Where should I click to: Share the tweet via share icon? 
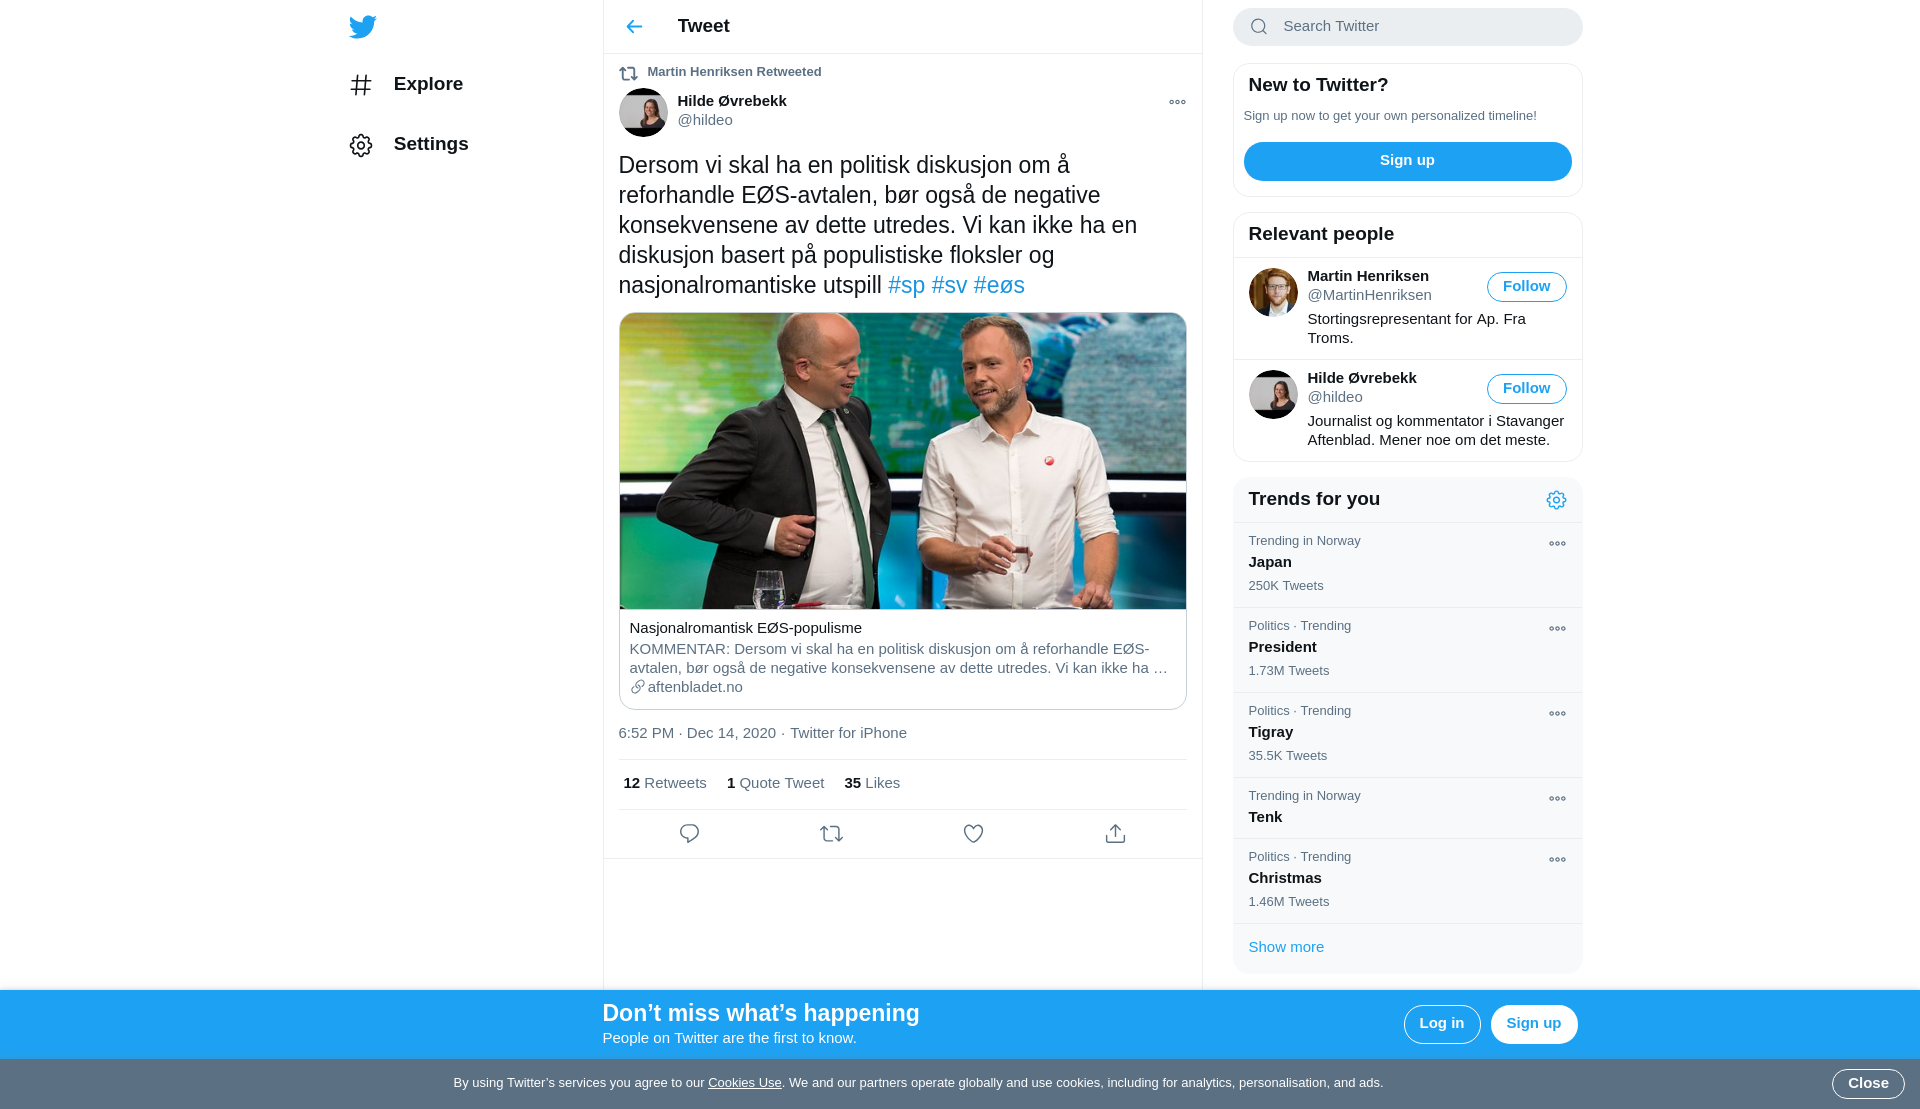pos(1115,834)
